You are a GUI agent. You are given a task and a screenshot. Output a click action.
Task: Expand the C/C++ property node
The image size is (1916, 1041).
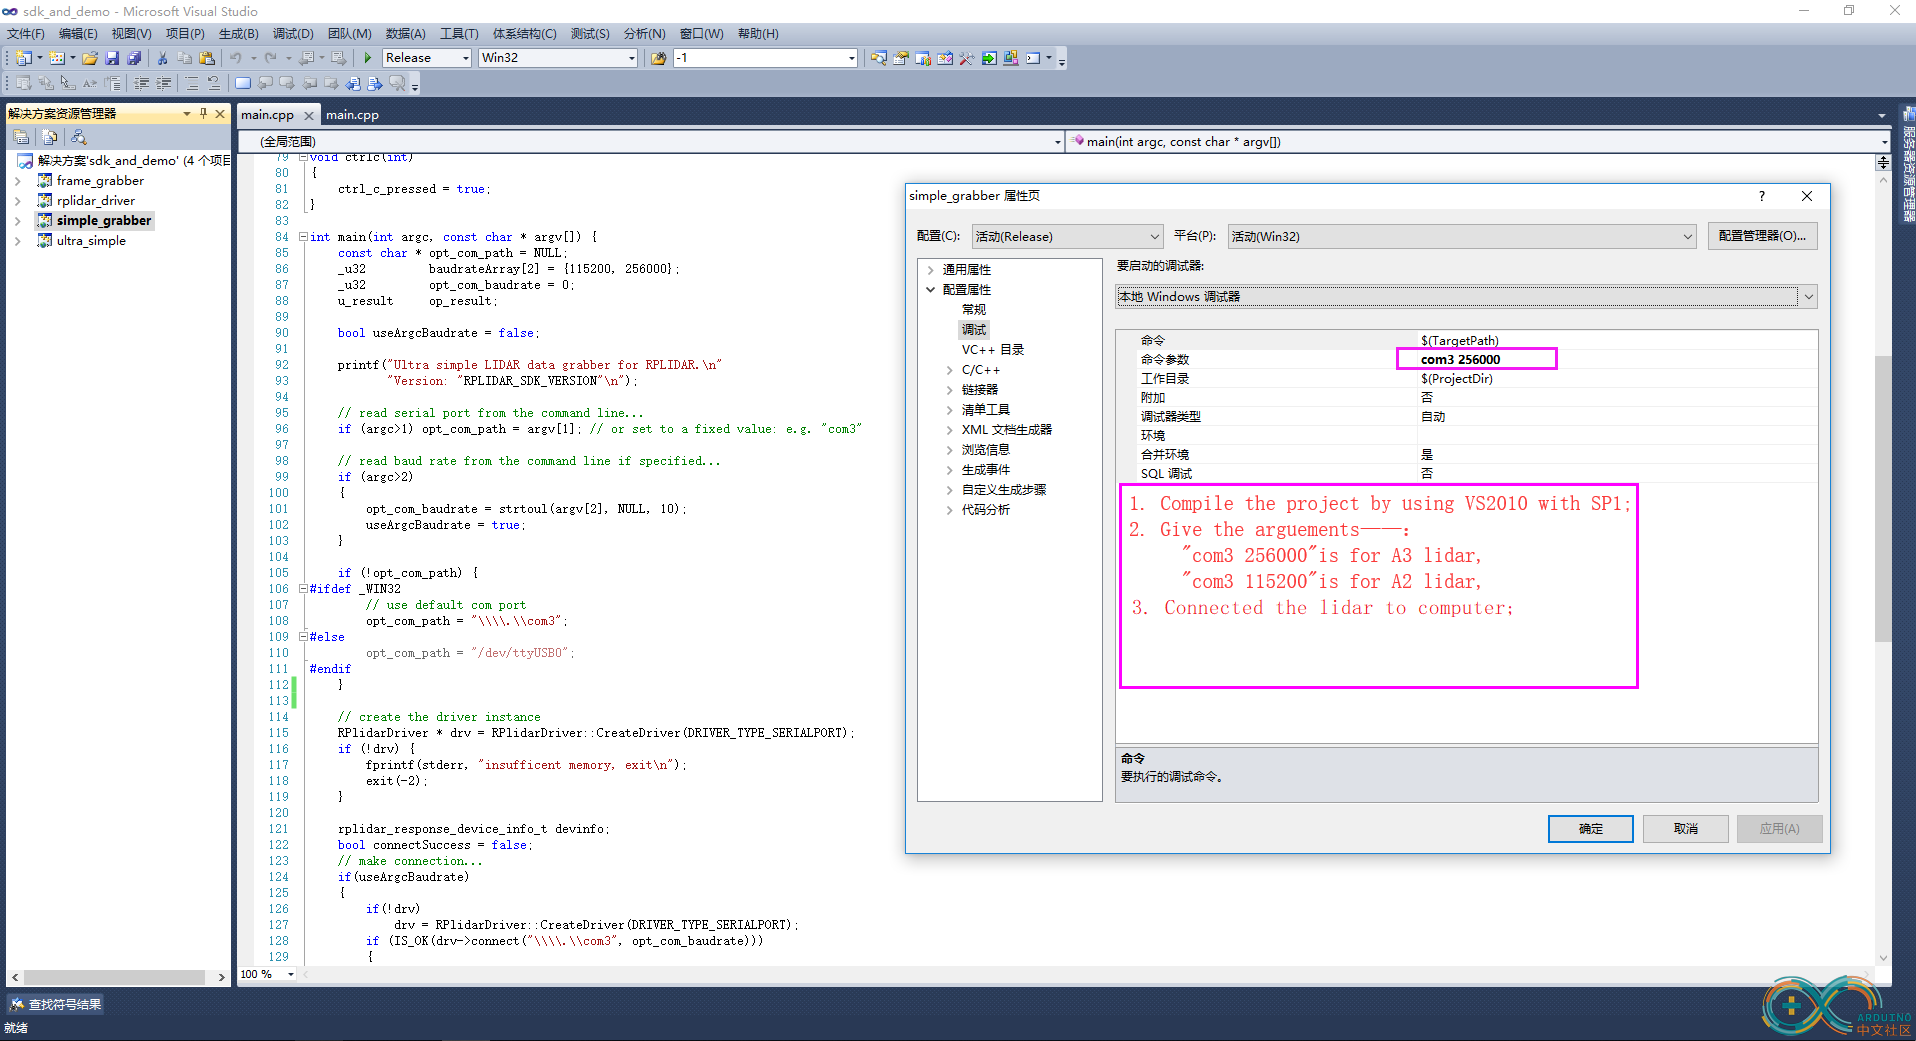950,370
